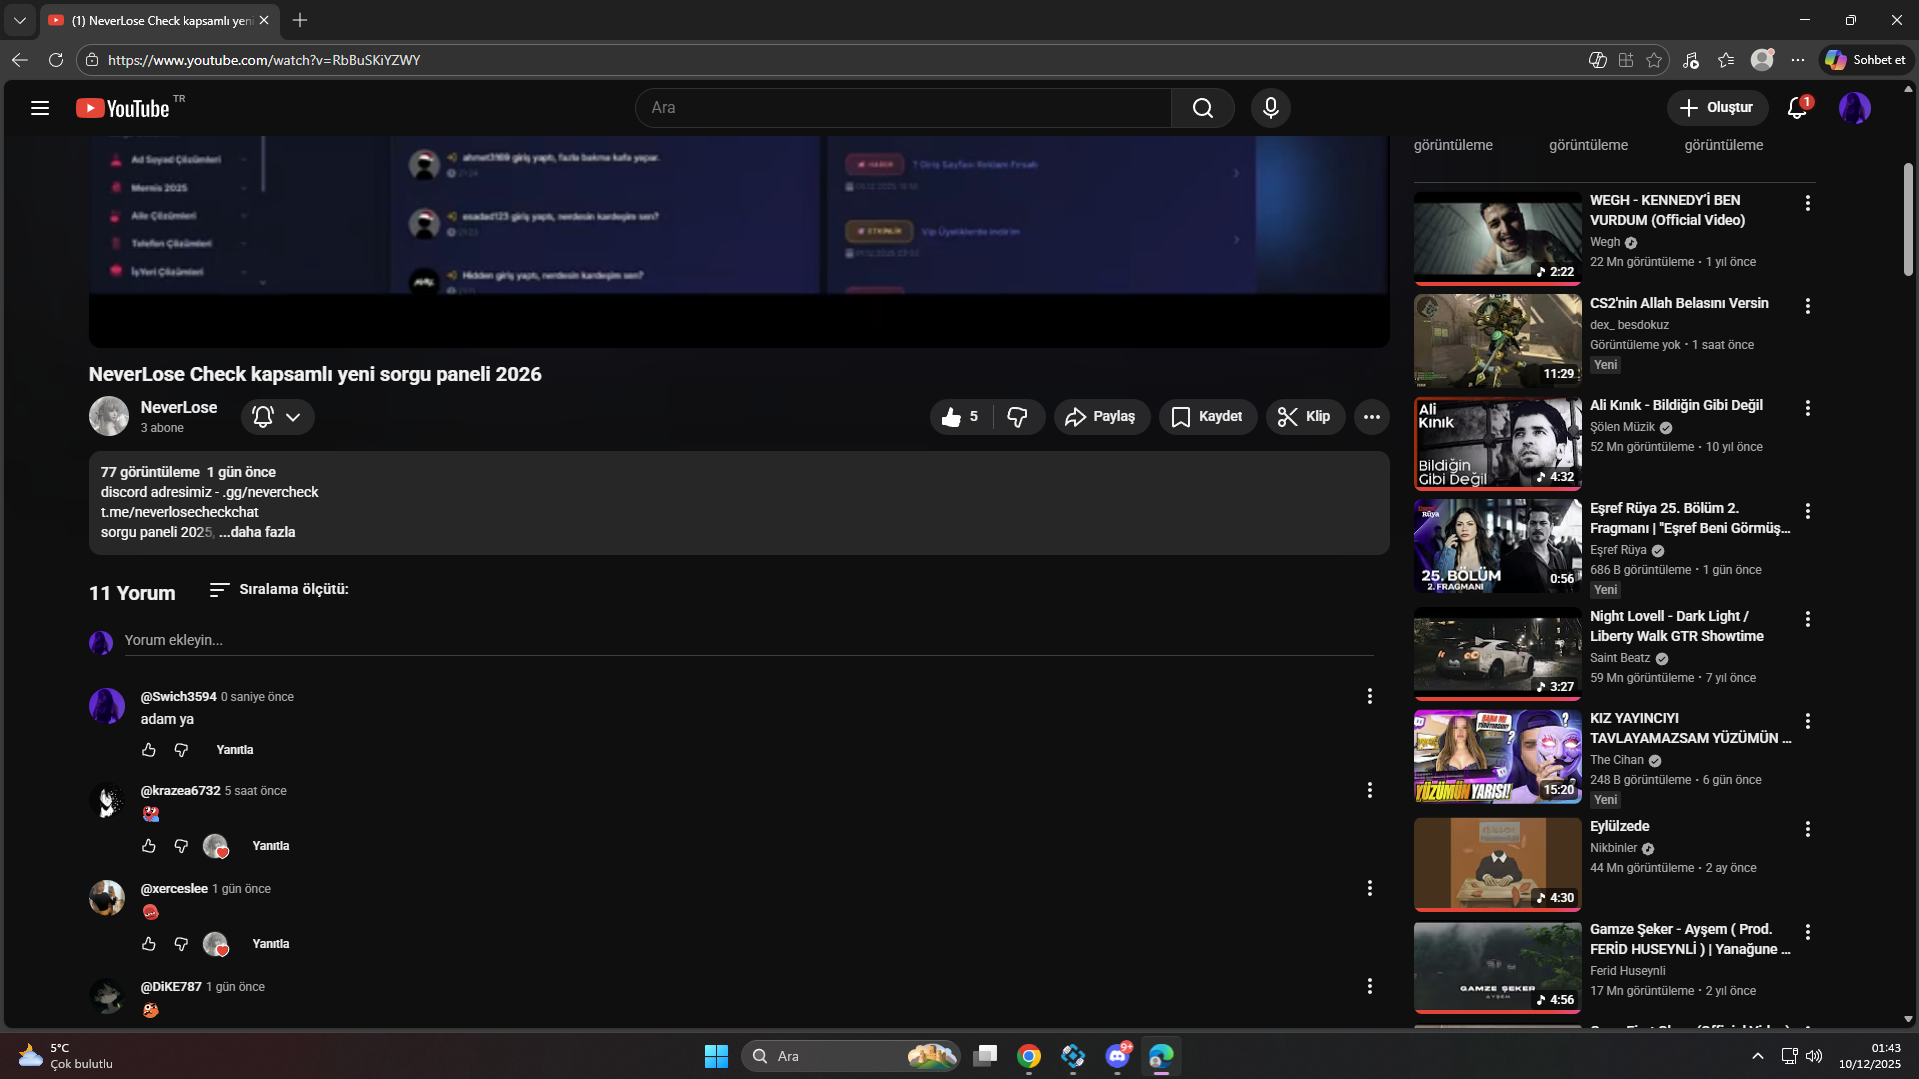Like the NeverLose Check video
This screenshot has height=1079, width=1919.
tap(960, 417)
